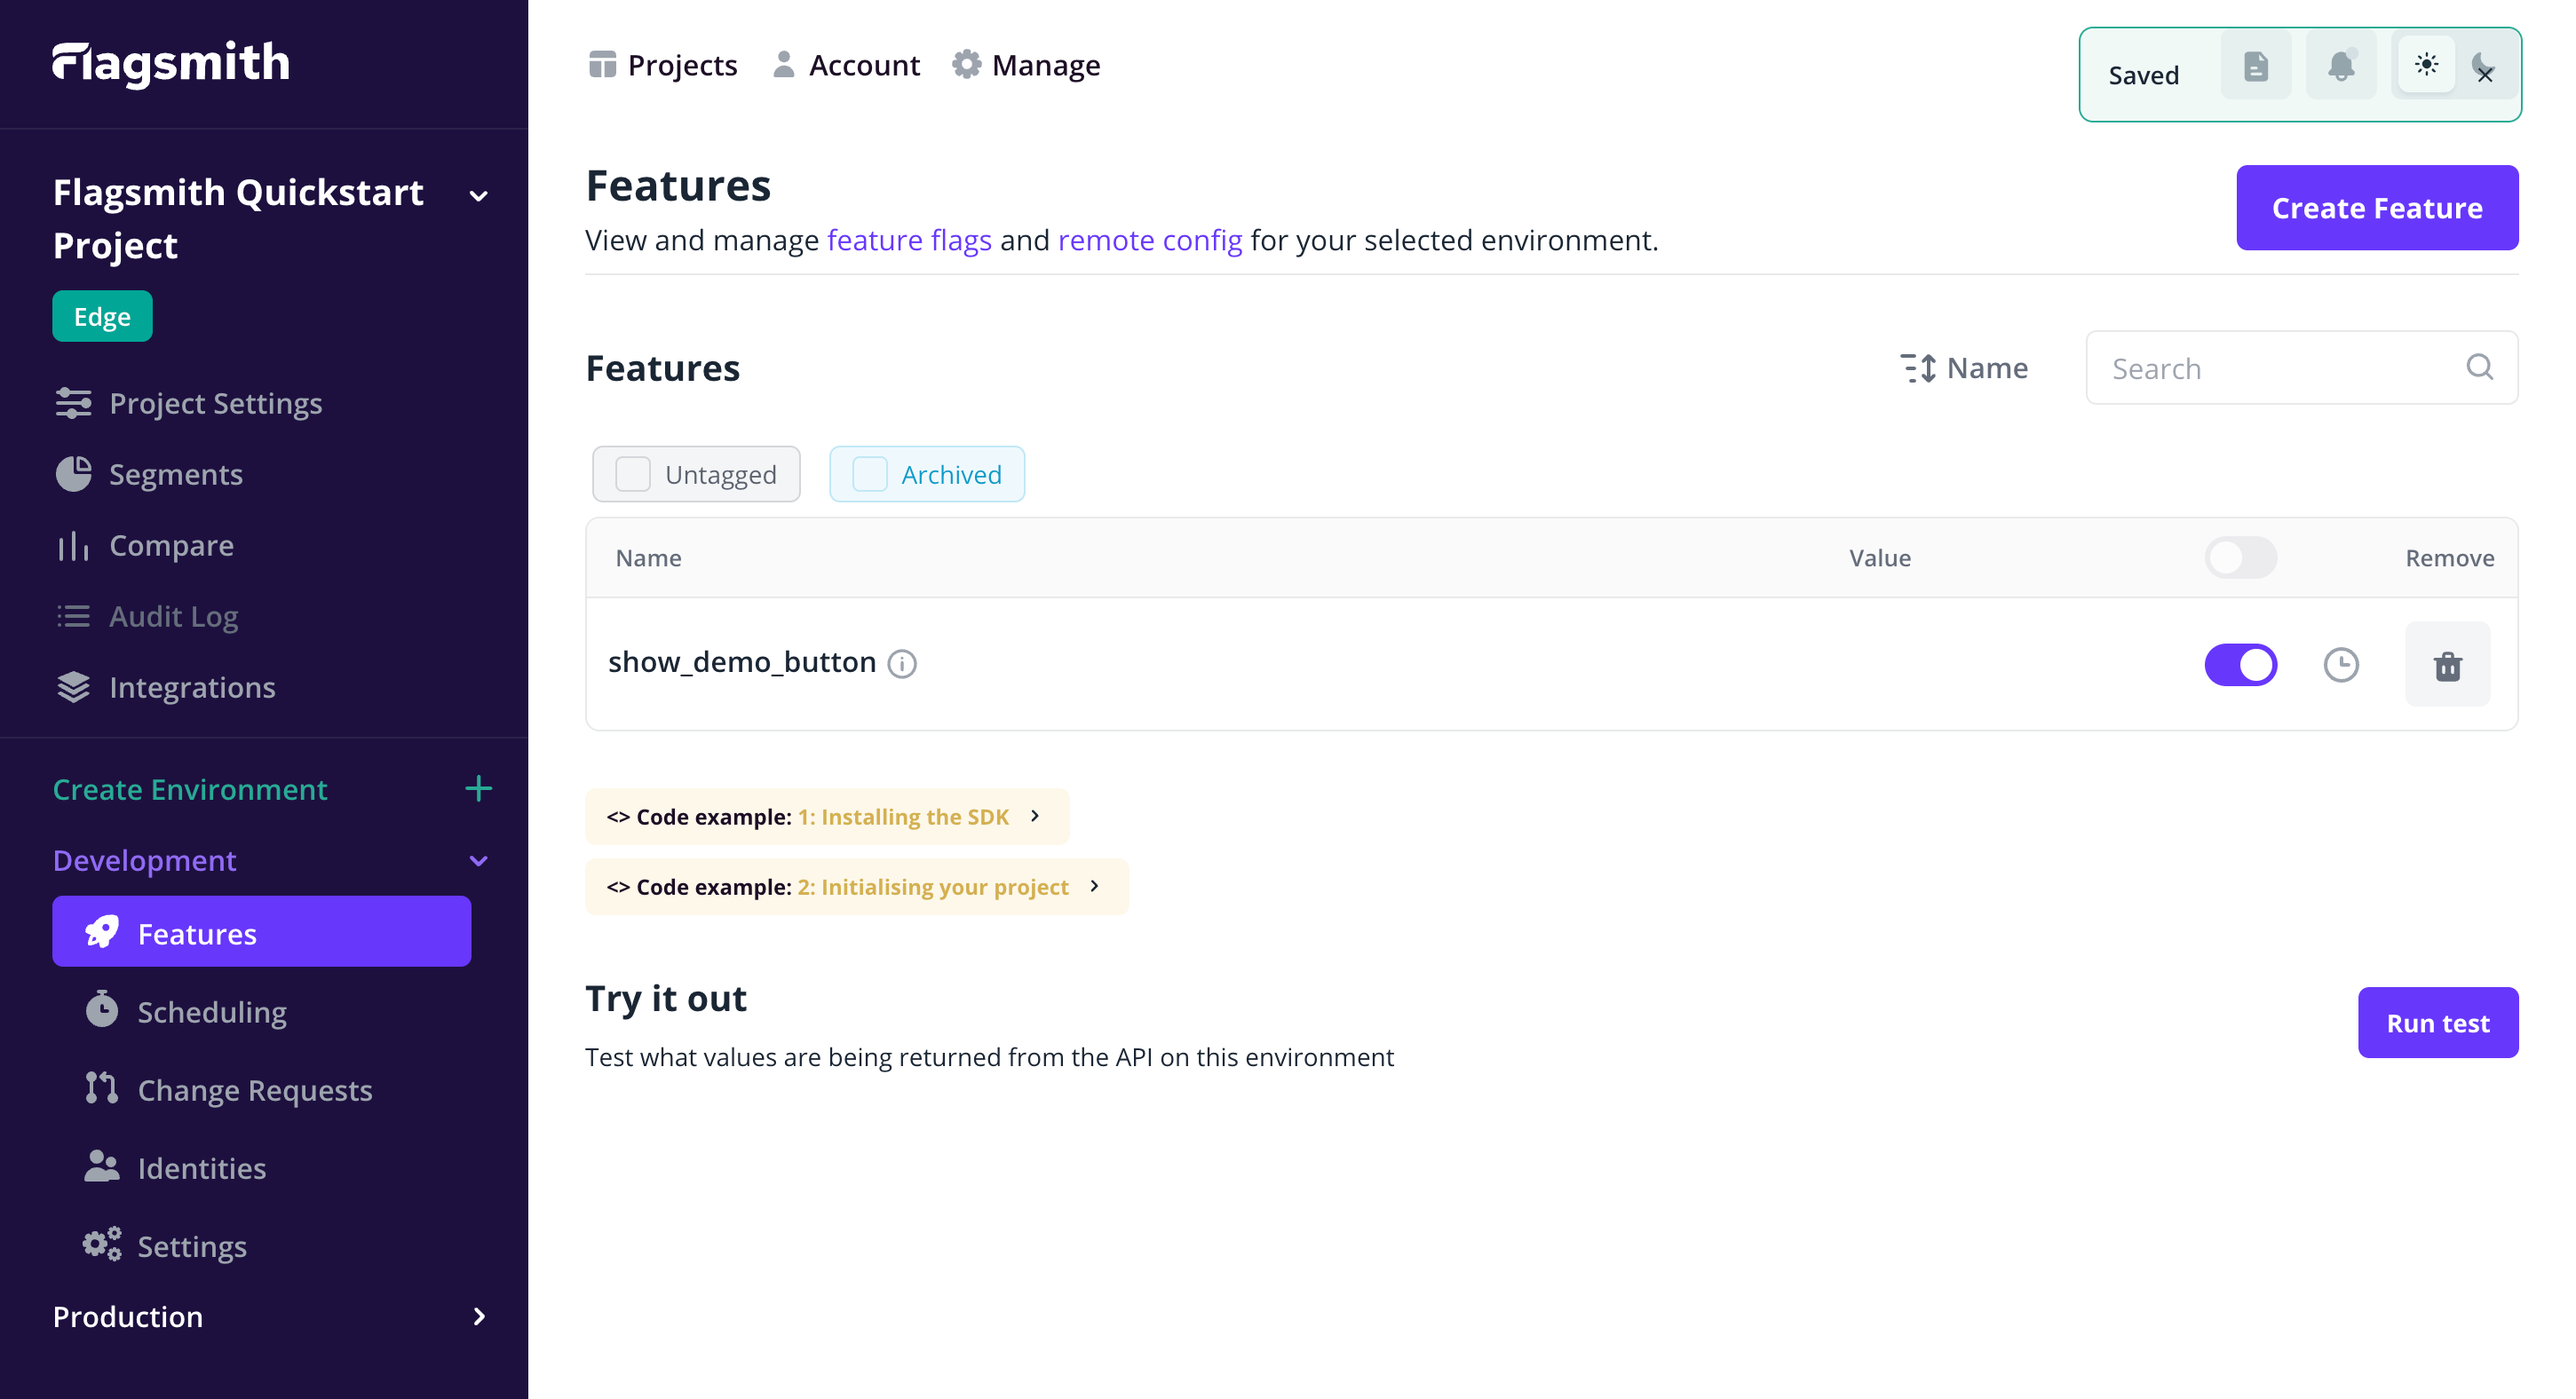Click the Flagsmith logo

tap(171, 63)
